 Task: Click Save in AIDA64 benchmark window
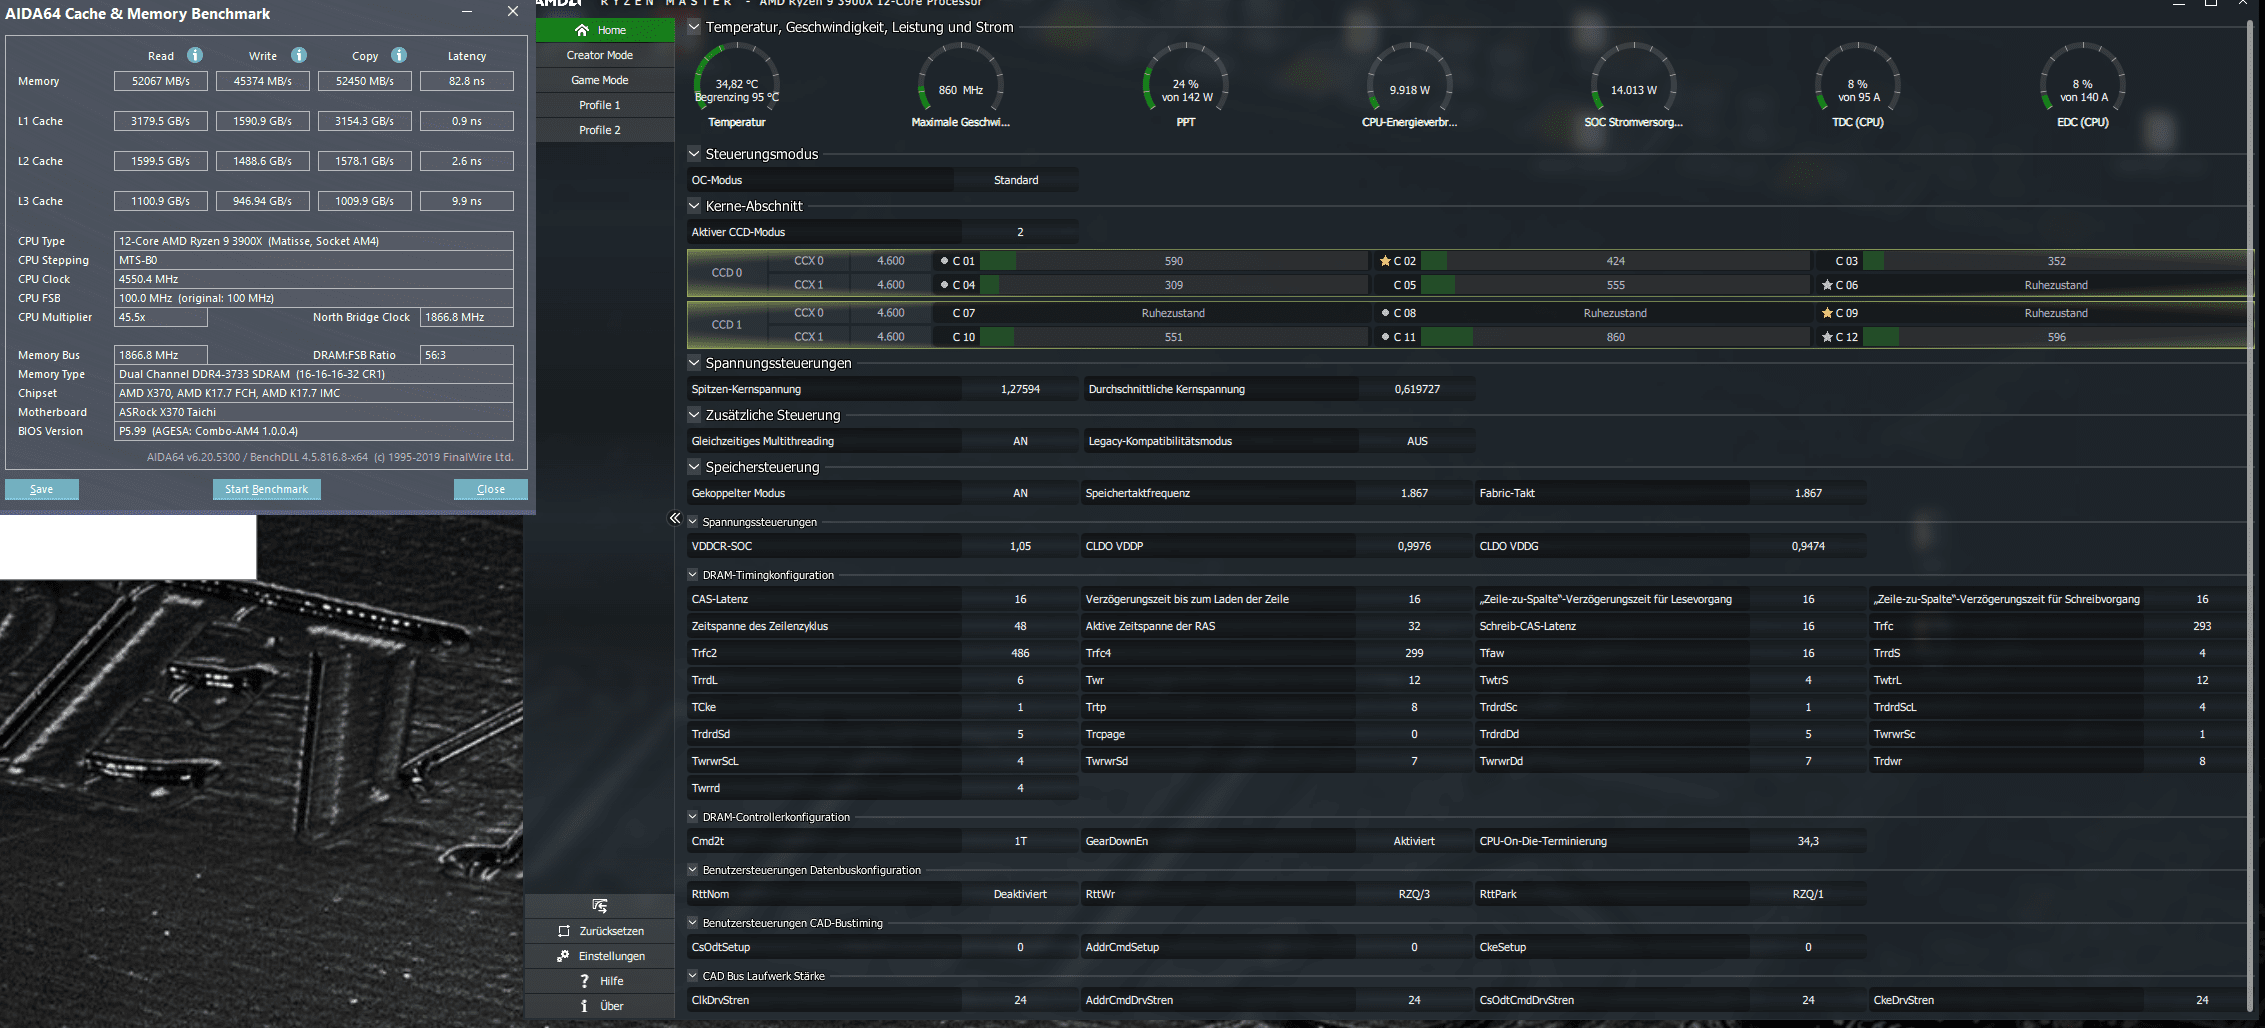click(x=42, y=489)
